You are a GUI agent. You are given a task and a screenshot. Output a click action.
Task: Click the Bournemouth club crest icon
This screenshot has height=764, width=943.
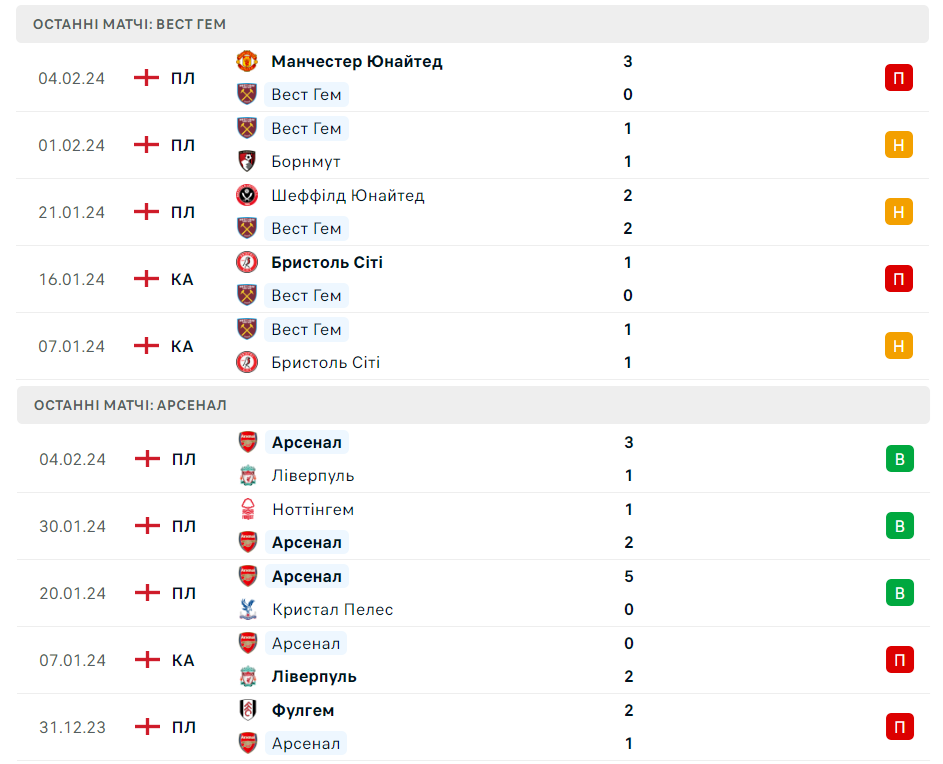pyautogui.click(x=247, y=161)
